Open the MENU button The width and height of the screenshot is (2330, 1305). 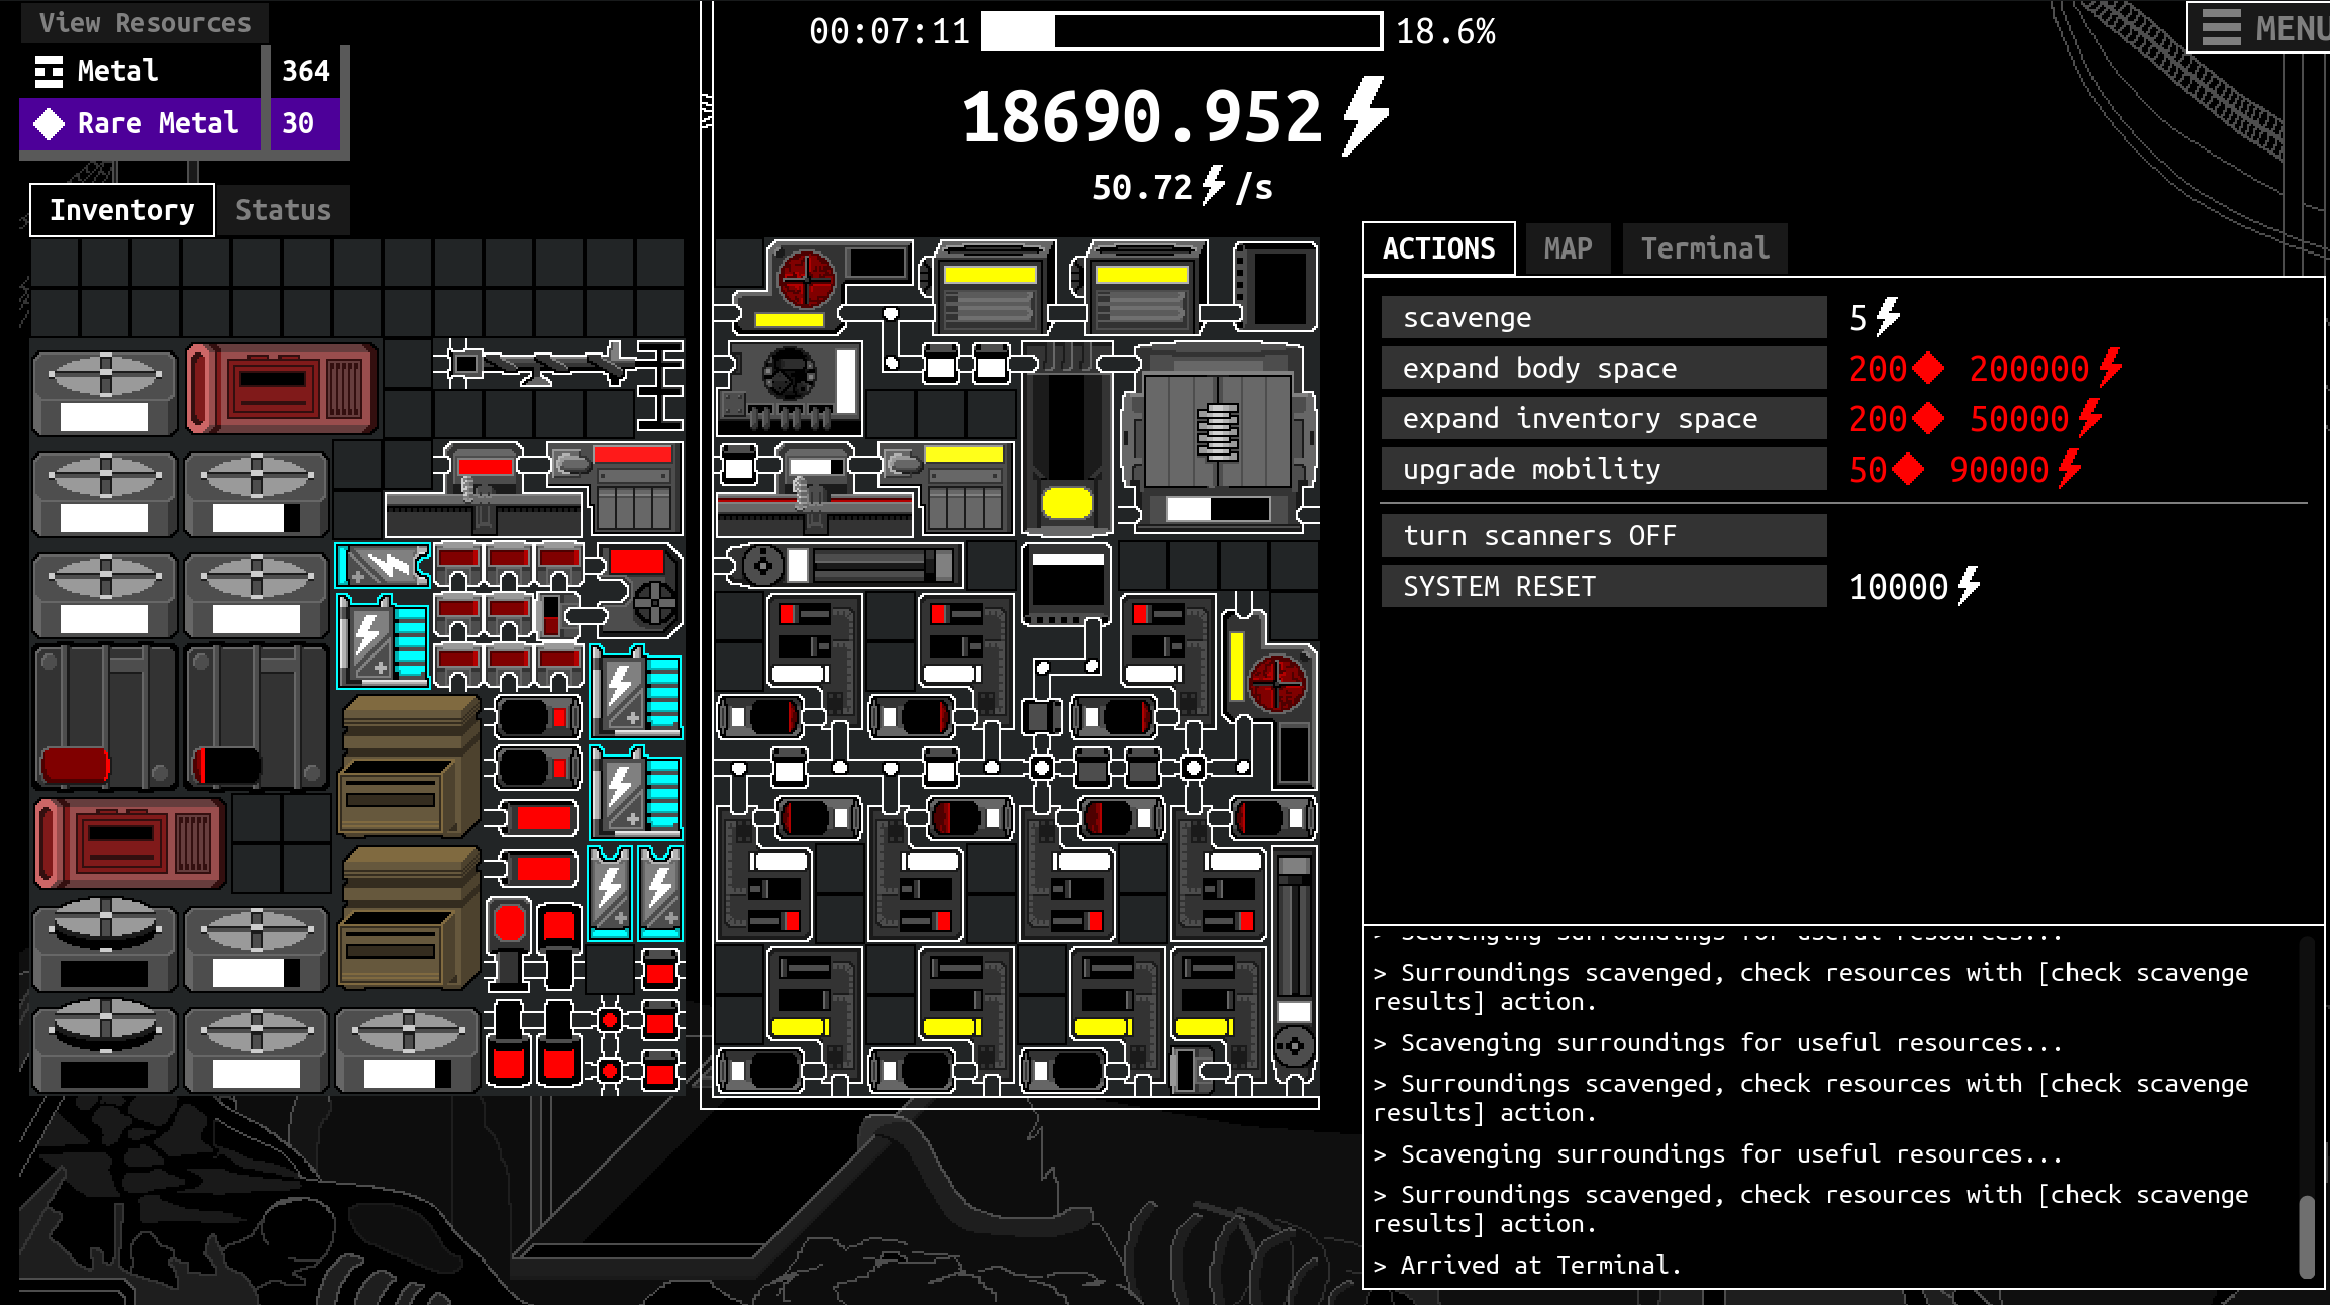(2260, 27)
